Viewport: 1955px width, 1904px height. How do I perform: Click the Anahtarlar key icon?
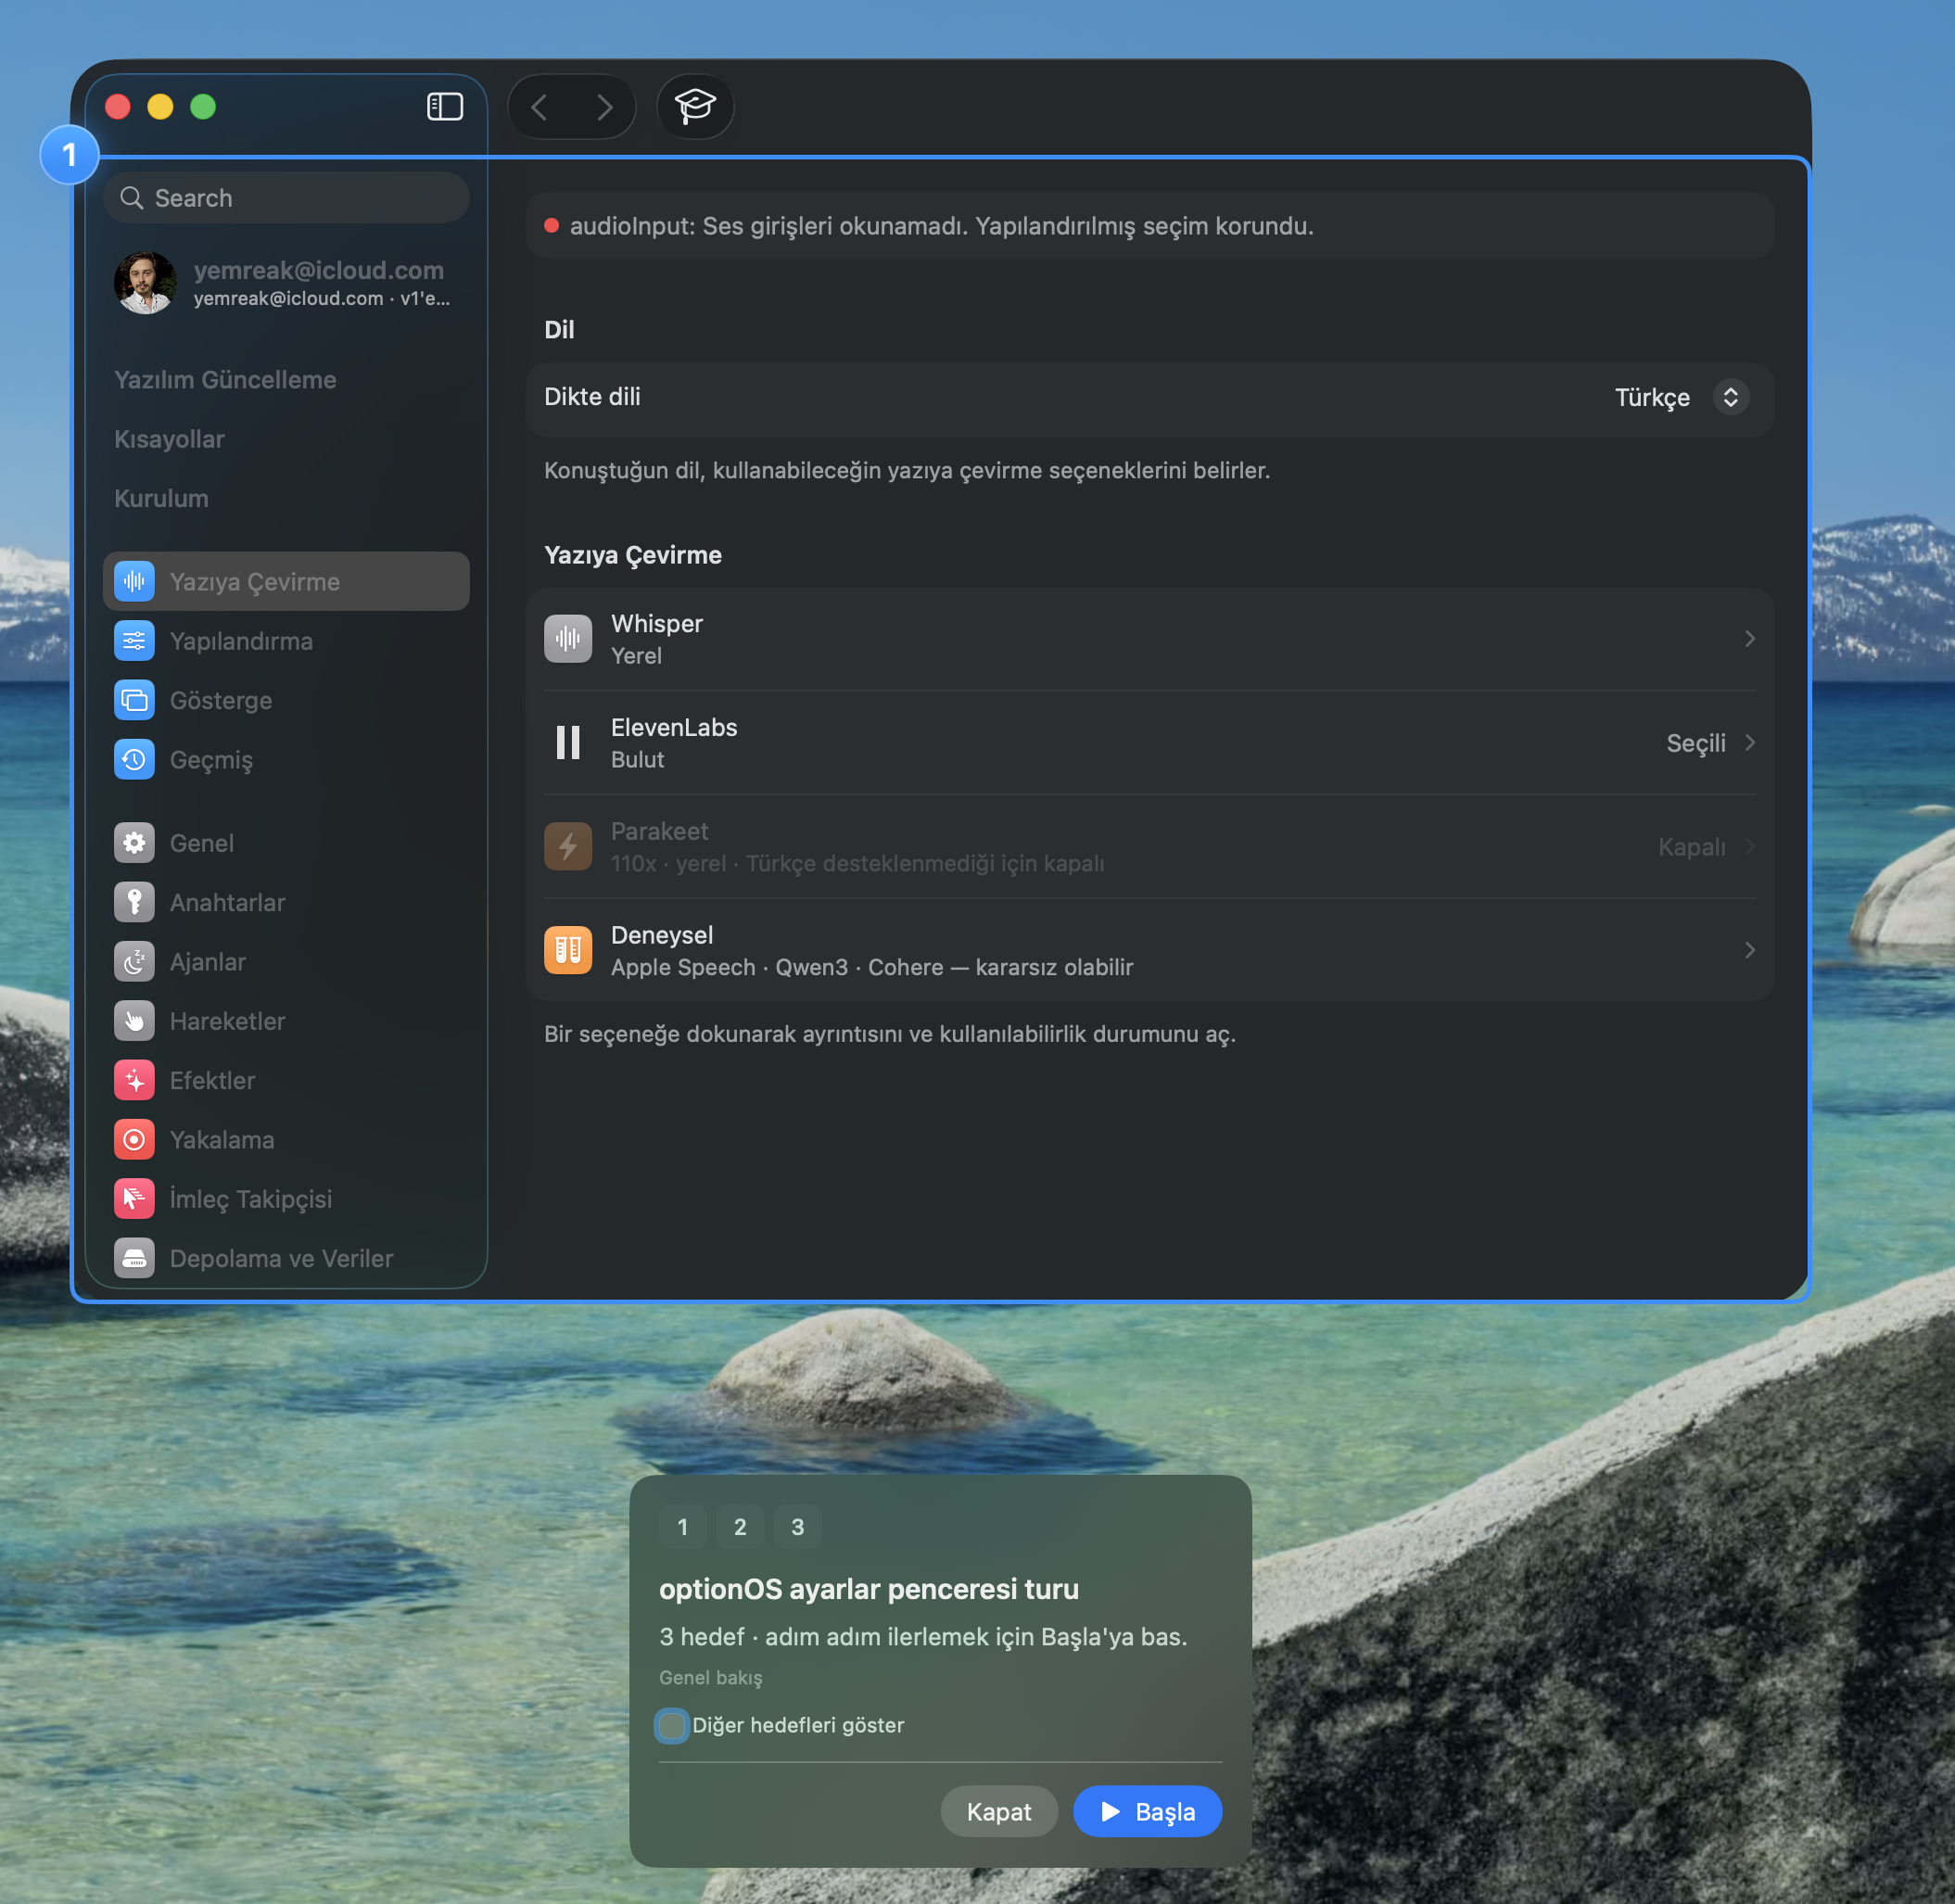[x=134, y=902]
